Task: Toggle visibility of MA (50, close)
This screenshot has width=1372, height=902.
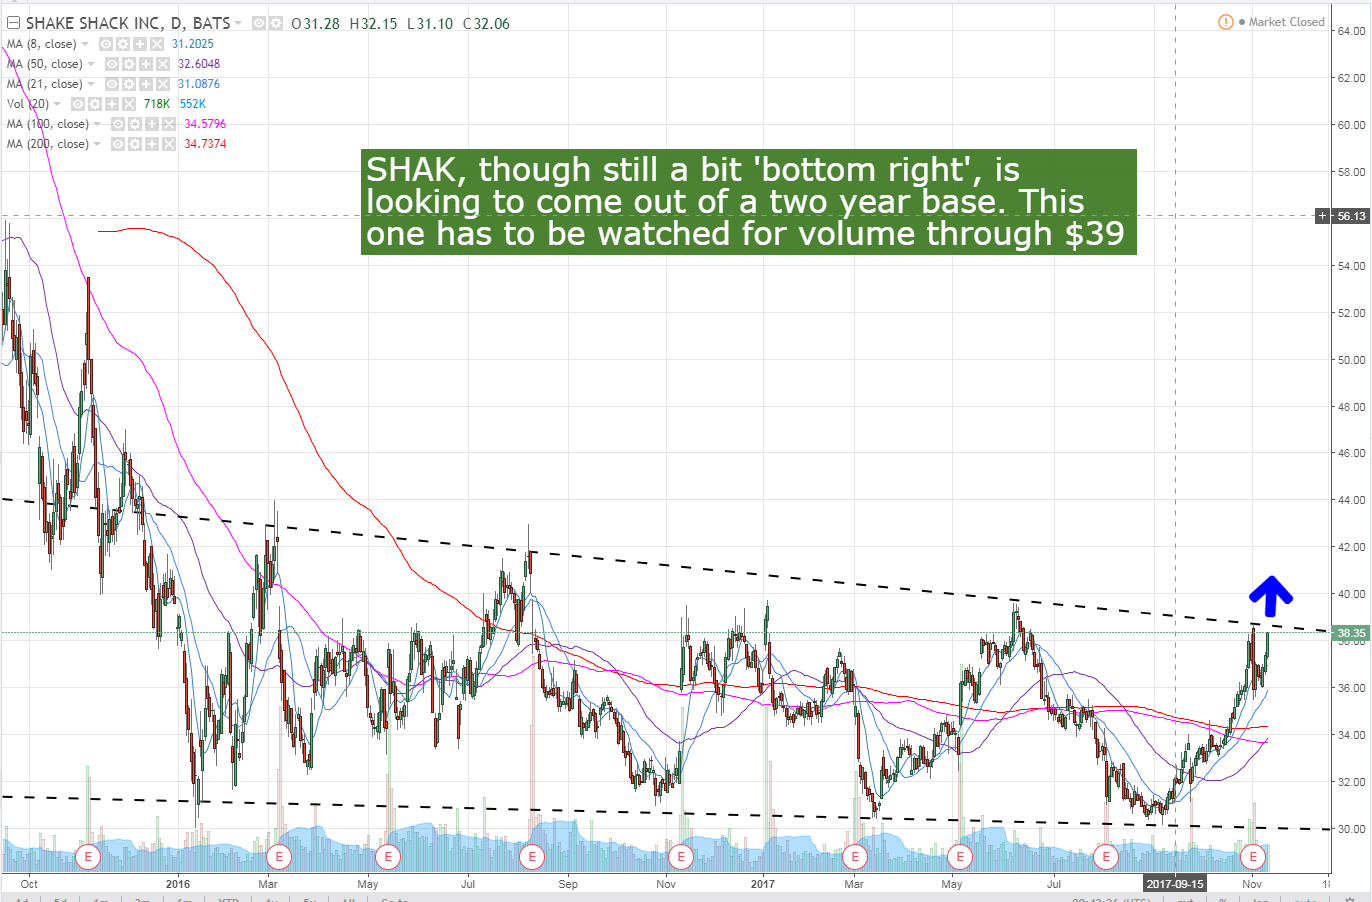Action: click(x=111, y=64)
